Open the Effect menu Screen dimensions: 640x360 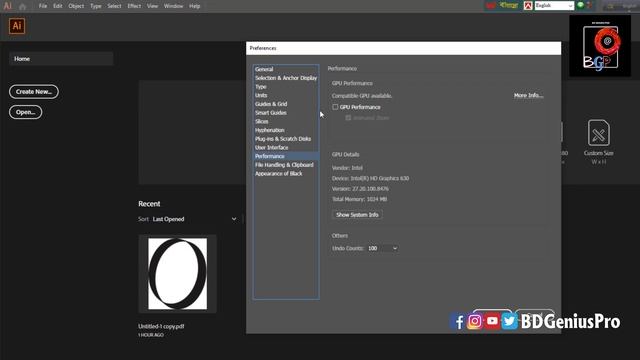click(134, 6)
